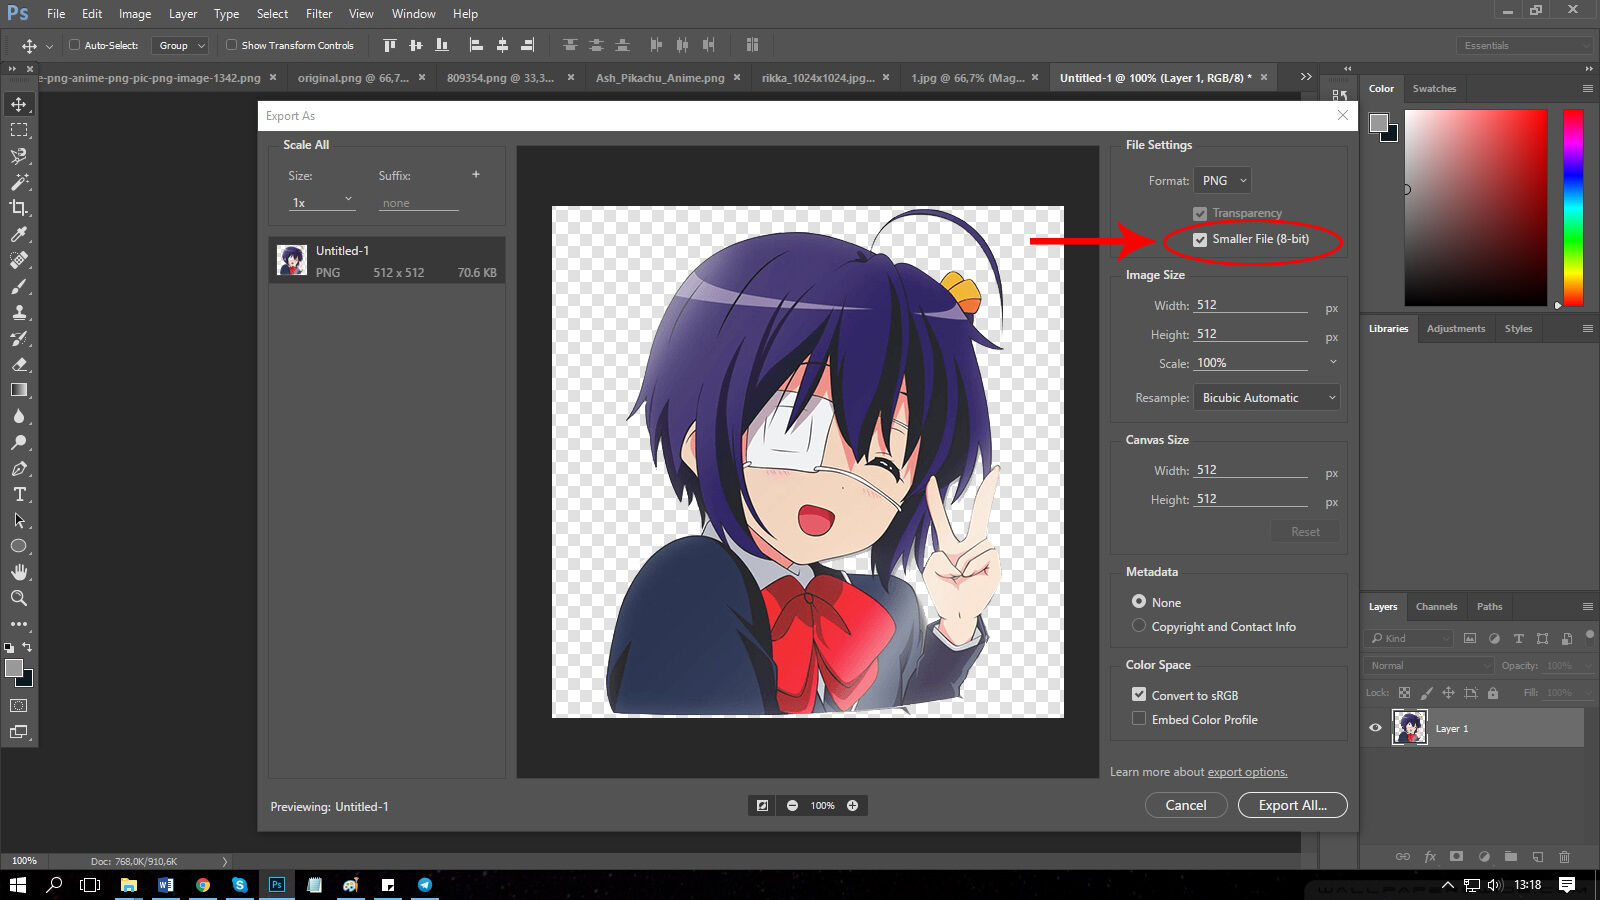Click fit-to-view icon in Export preview
The width and height of the screenshot is (1600, 900).
click(762, 805)
